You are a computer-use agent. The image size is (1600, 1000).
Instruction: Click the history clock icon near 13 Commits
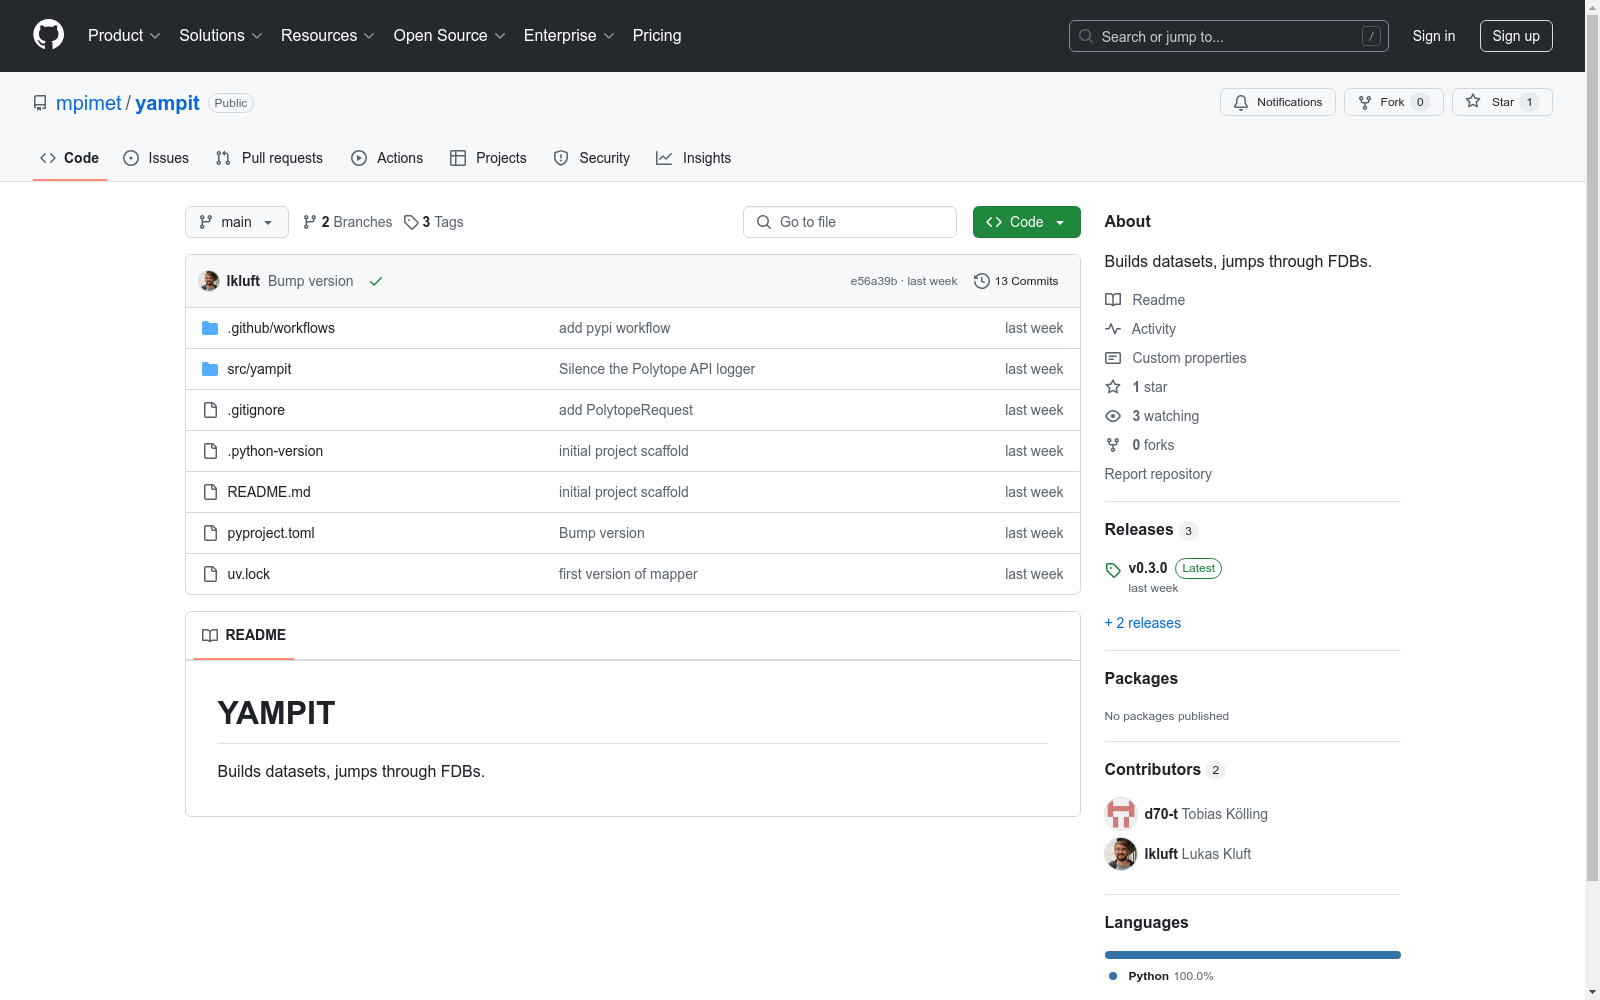pyautogui.click(x=982, y=281)
